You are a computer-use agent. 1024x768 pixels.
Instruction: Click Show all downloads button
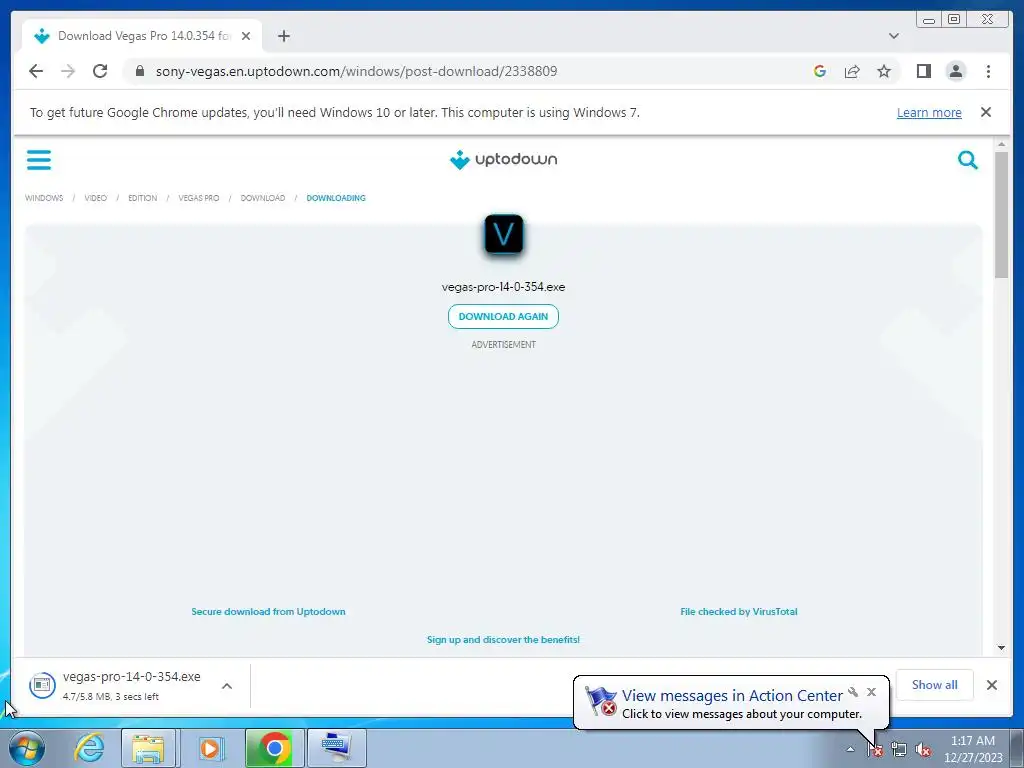click(935, 685)
